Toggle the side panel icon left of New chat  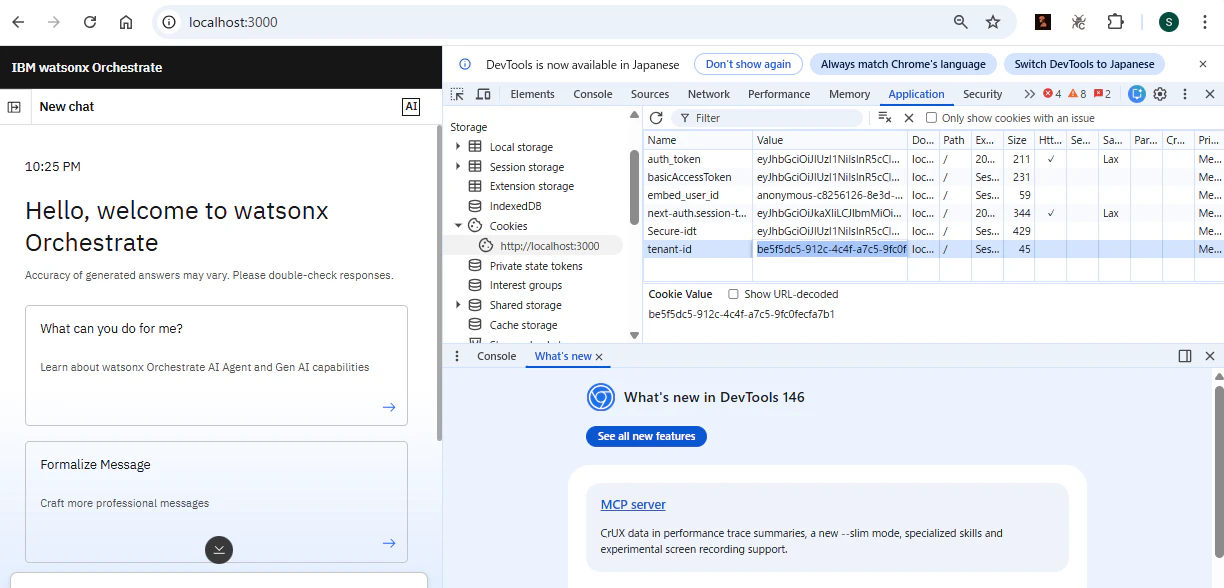tap(15, 106)
